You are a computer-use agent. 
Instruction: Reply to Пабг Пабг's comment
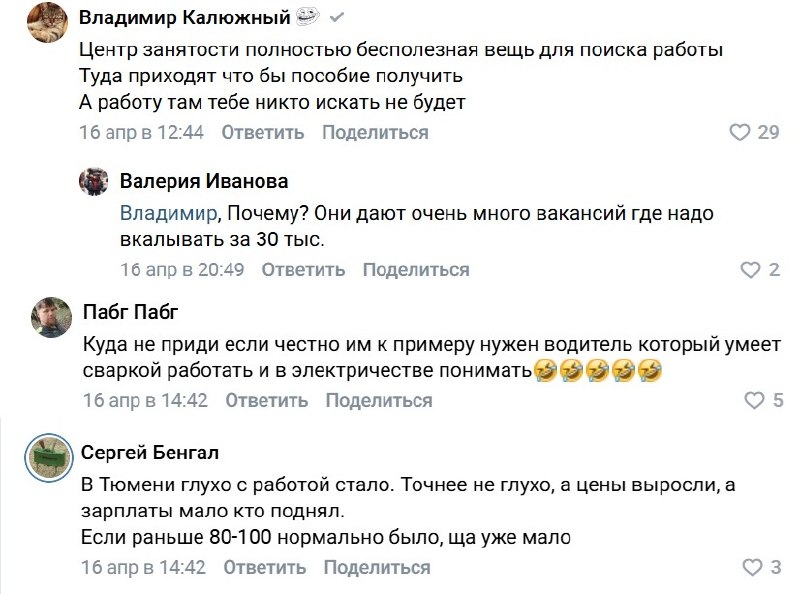(266, 401)
